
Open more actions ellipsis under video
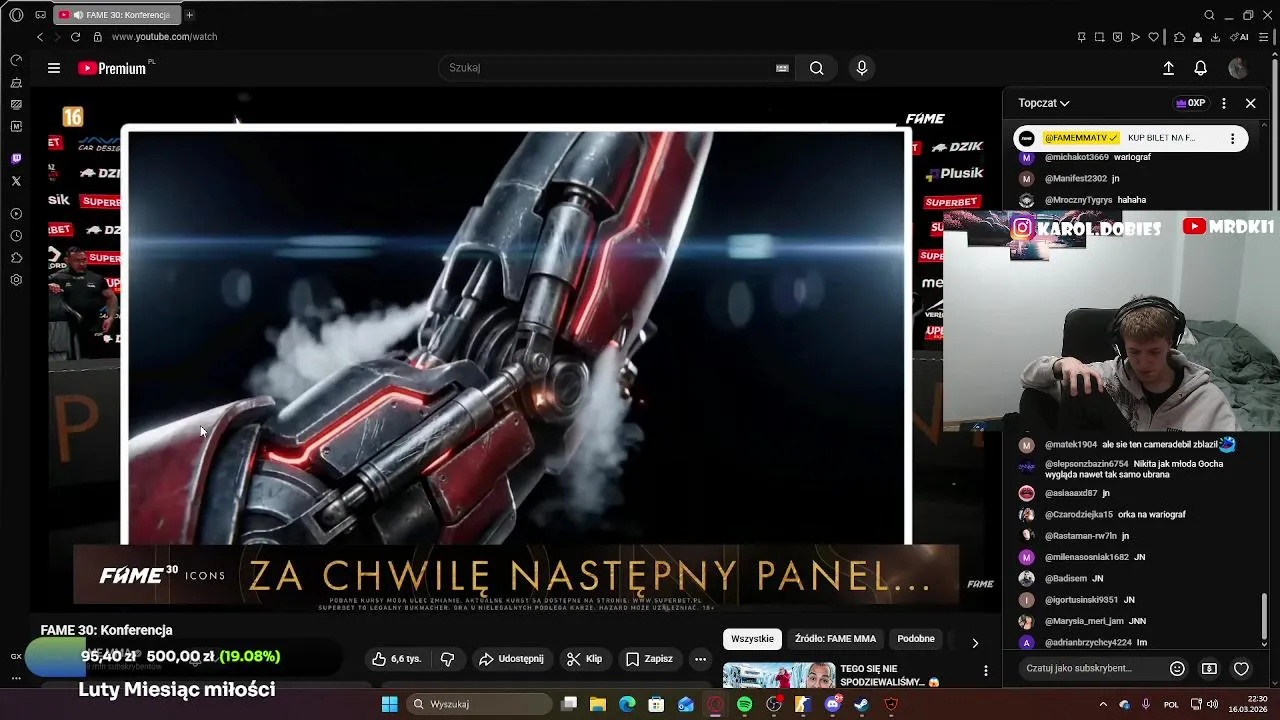[700, 659]
